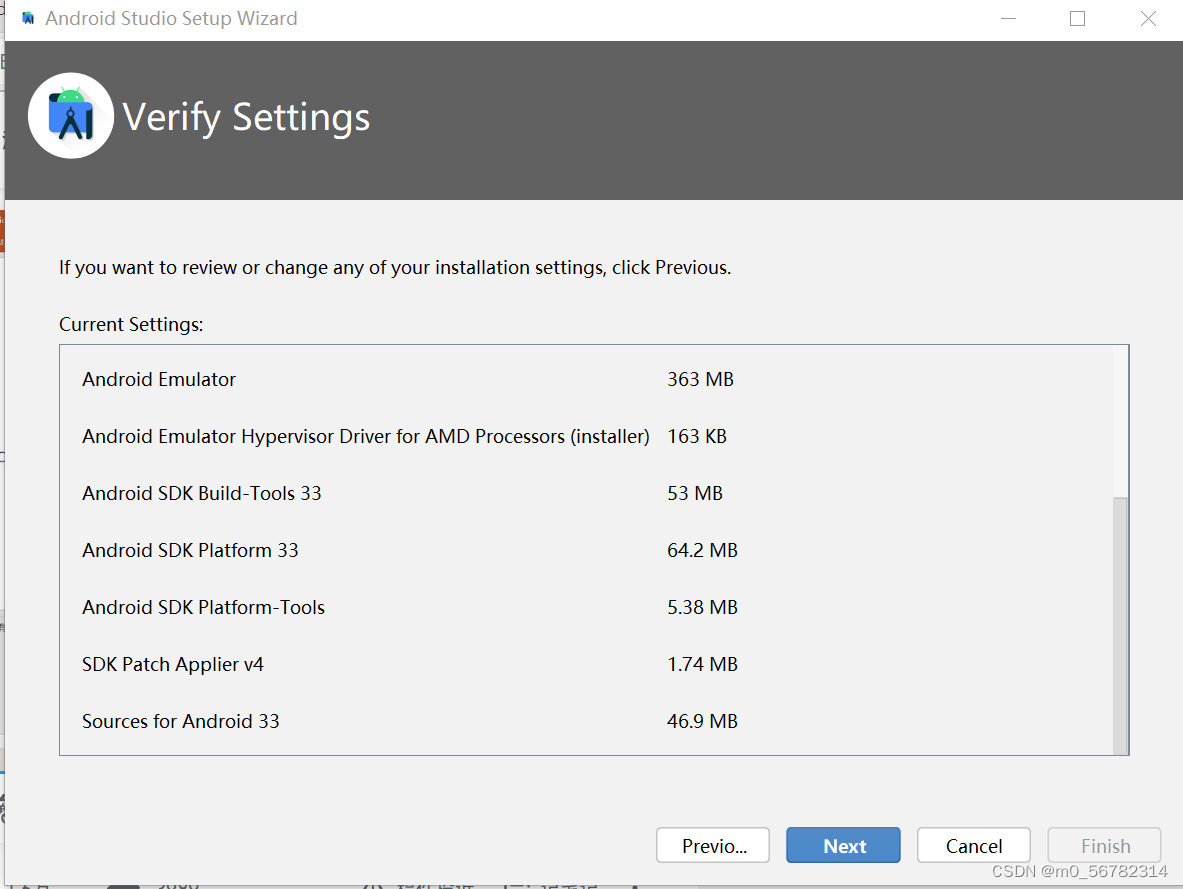Viewport: 1183px width, 889px height.
Task: Click the 363 MB size value
Action: [x=700, y=379]
